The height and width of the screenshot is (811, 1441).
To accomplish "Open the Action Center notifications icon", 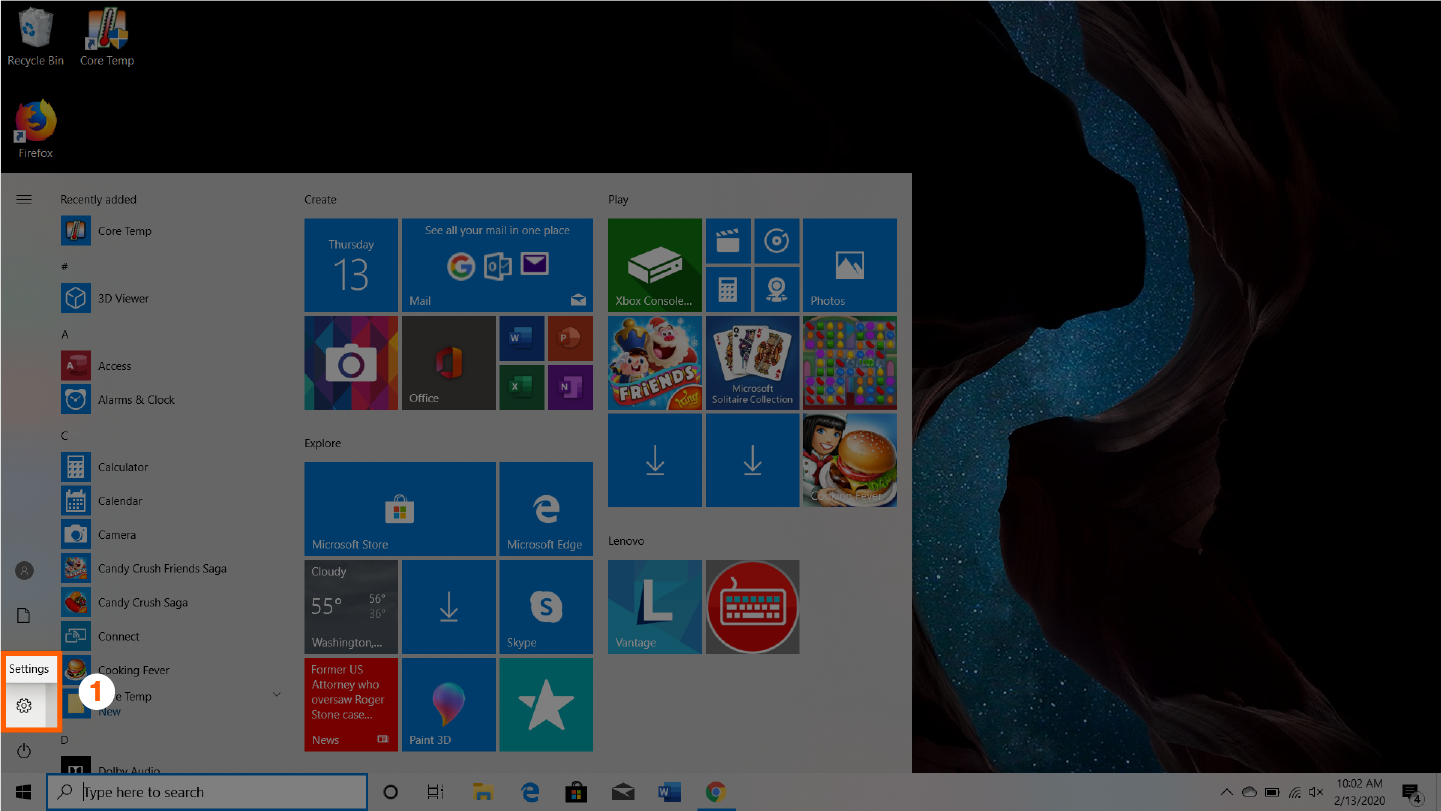I will (x=1411, y=792).
